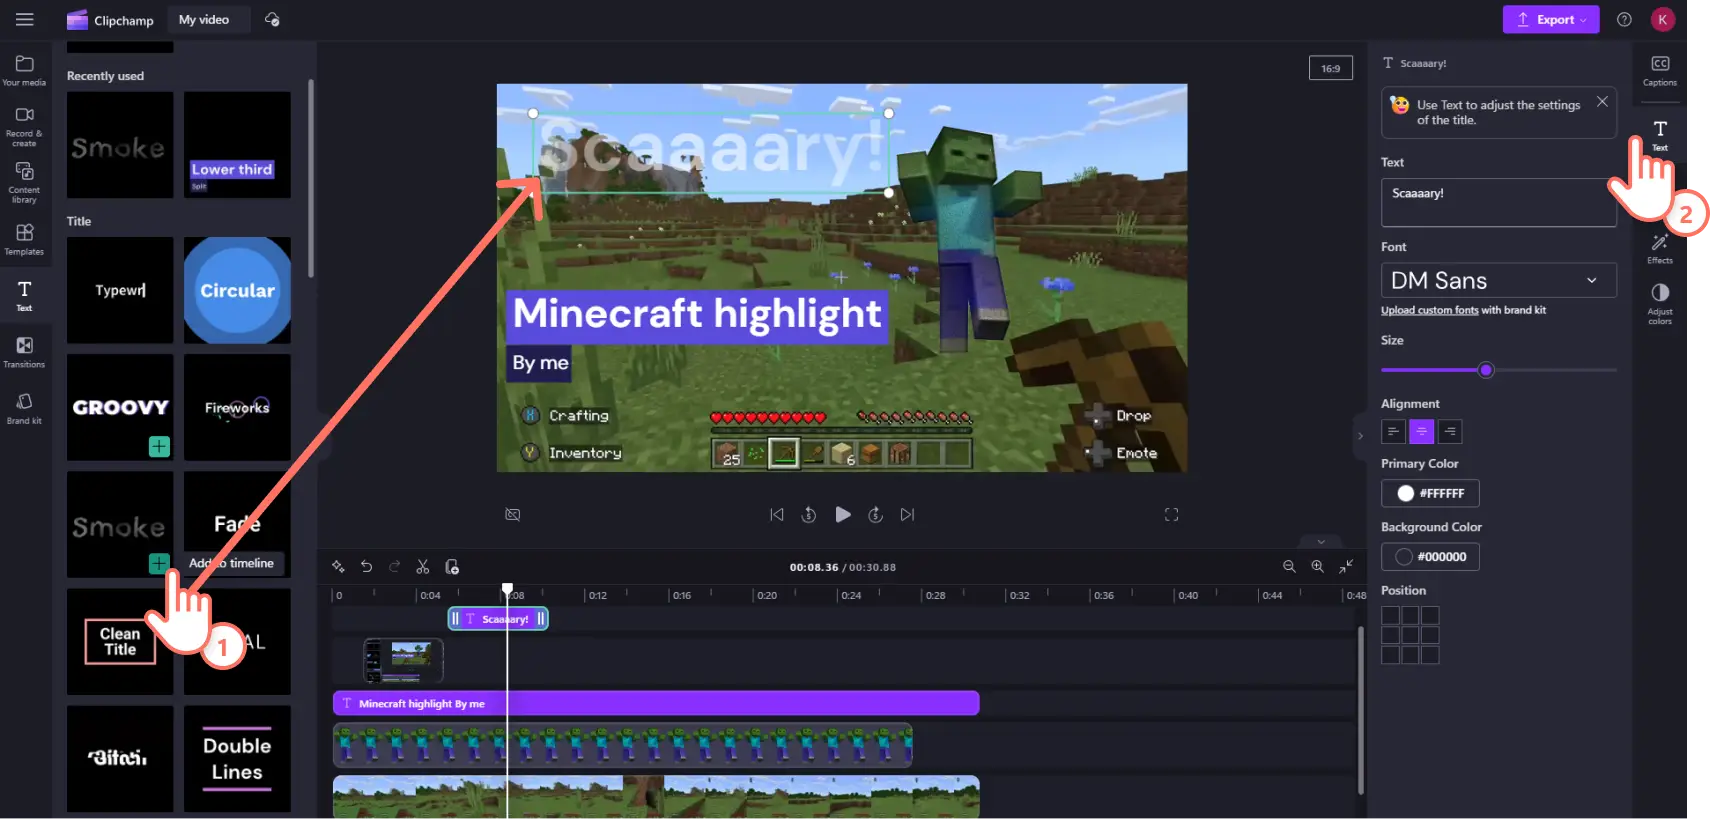Redo the last action

(x=394, y=567)
